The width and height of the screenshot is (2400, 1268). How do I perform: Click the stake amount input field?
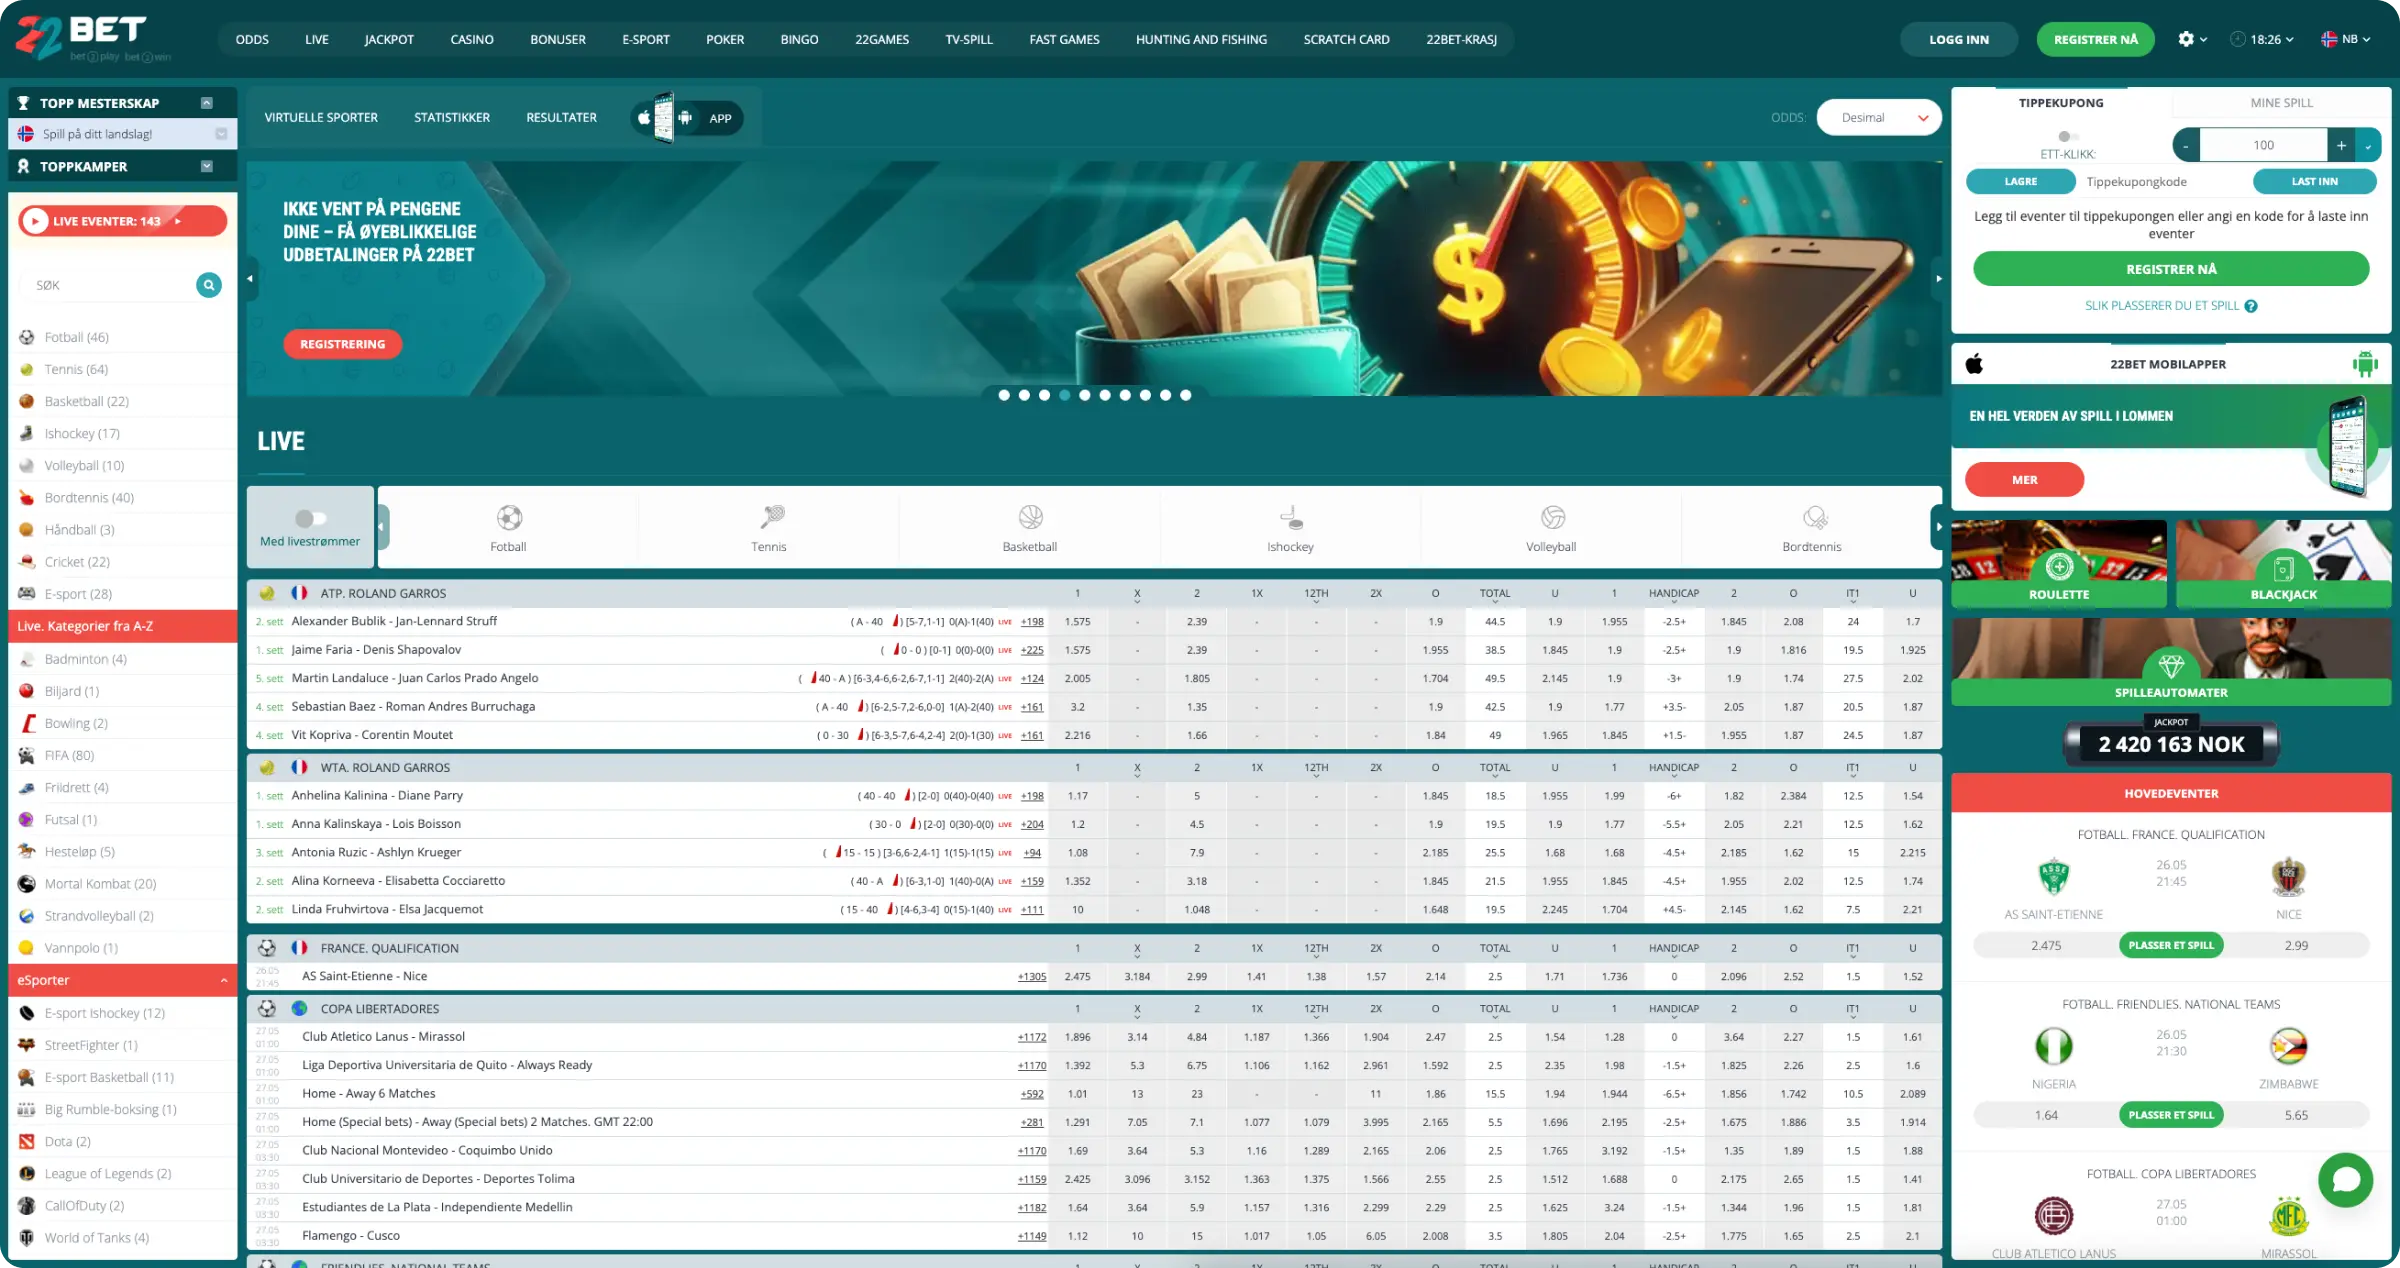[2264, 145]
